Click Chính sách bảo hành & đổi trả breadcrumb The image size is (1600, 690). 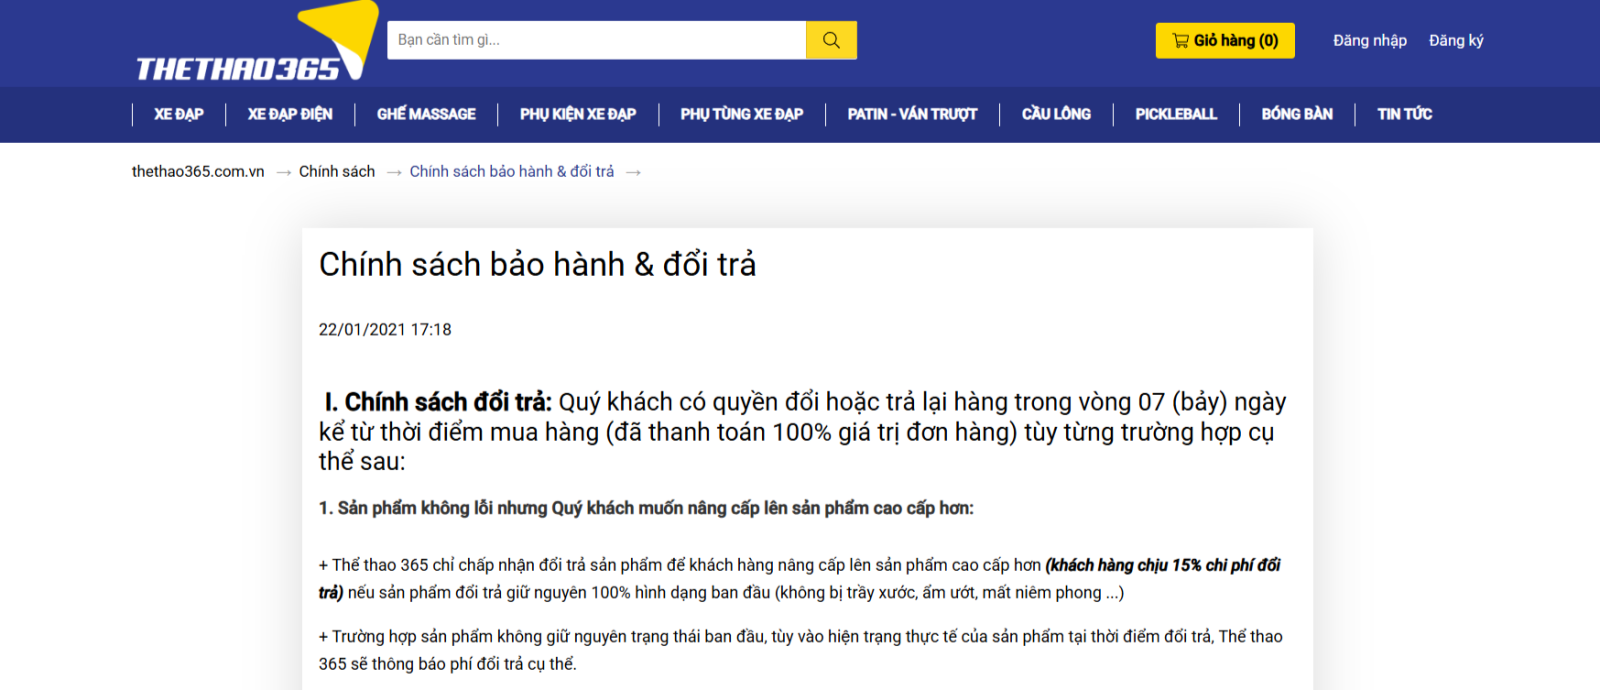point(512,172)
